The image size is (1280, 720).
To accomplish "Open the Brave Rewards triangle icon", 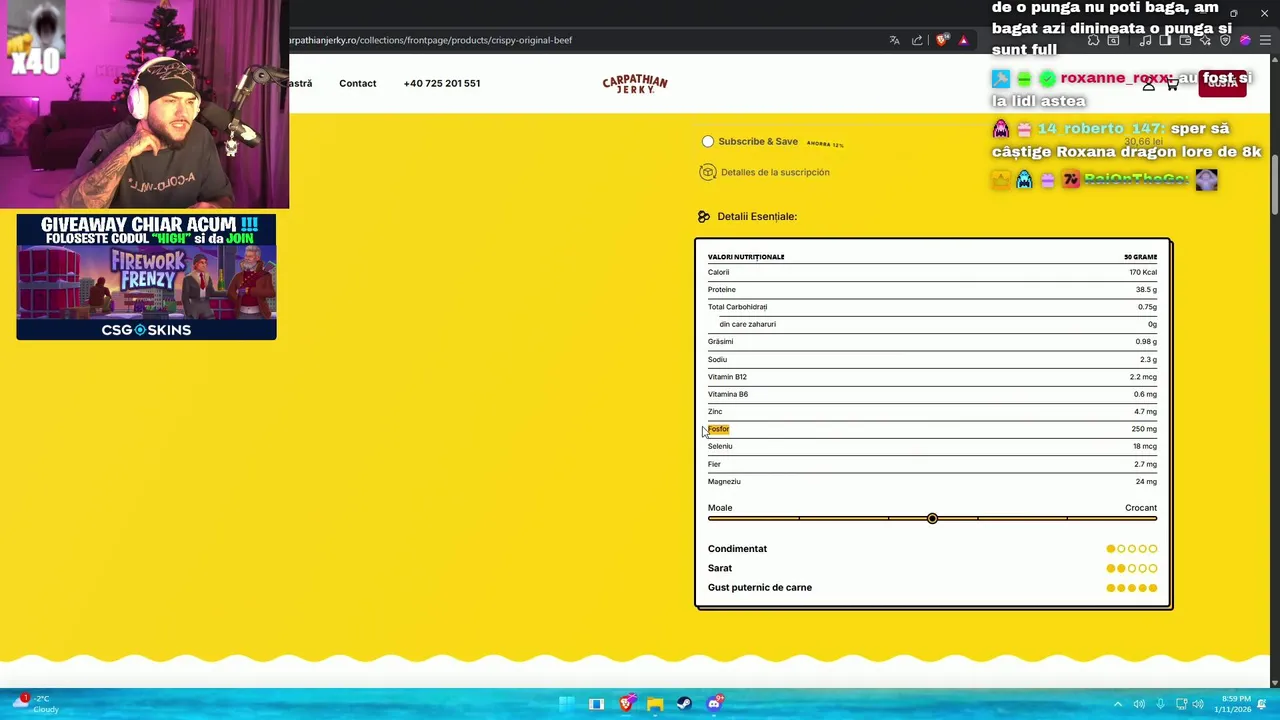I will point(963,40).
